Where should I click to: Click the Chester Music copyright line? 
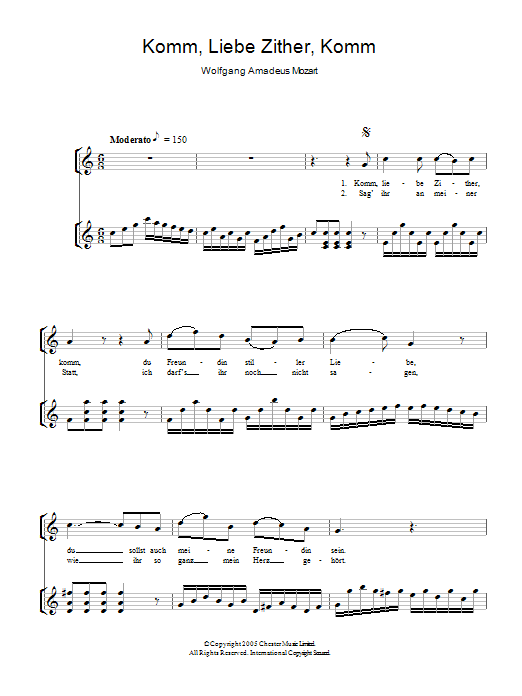tap(260, 643)
